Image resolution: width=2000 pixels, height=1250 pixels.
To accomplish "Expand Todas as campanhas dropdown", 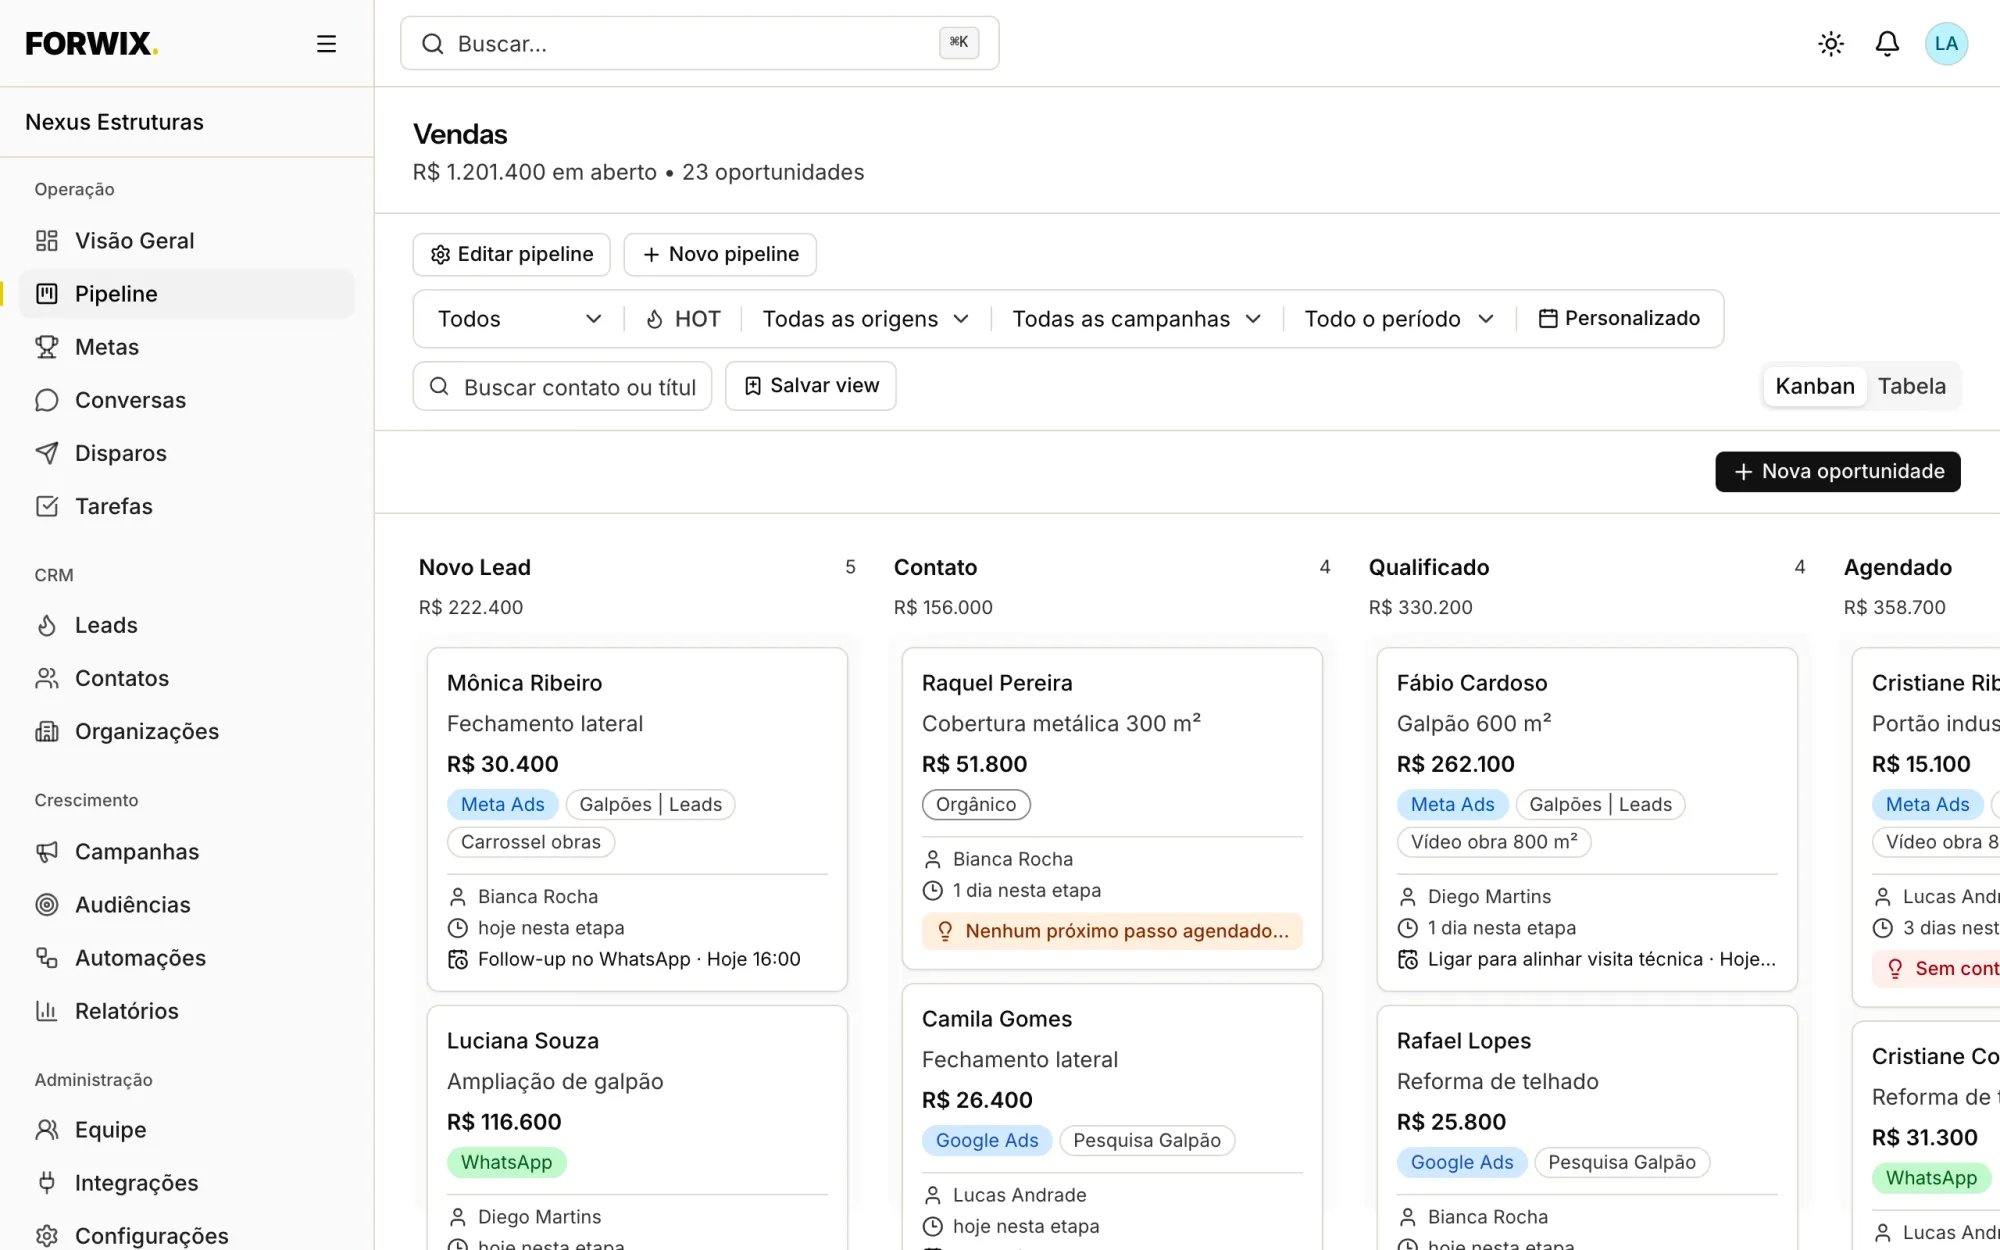I will click(x=1137, y=319).
